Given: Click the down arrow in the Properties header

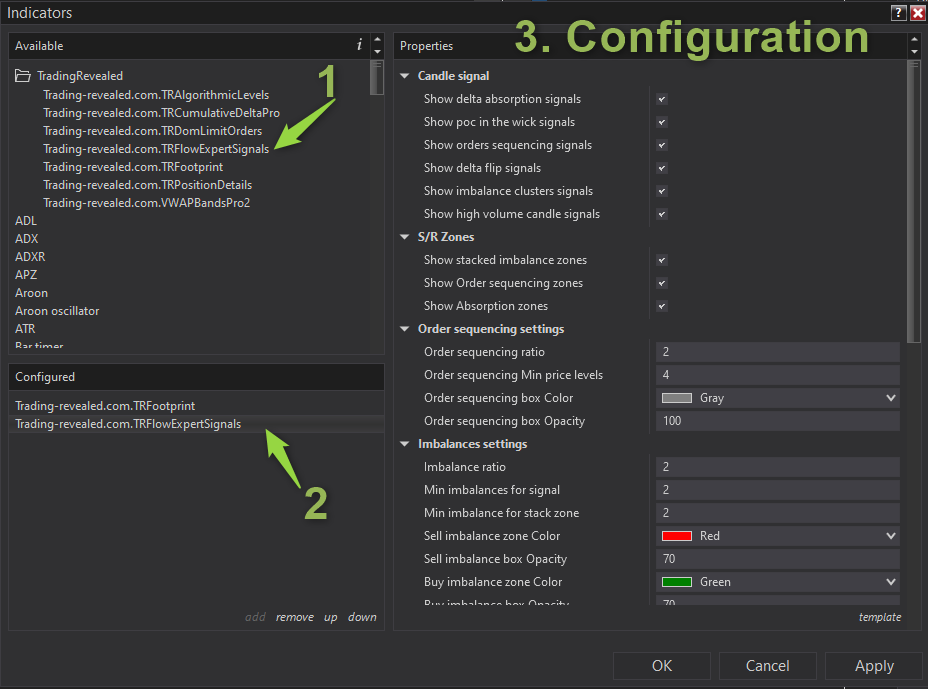Looking at the screenshot, I should (914, 51).
